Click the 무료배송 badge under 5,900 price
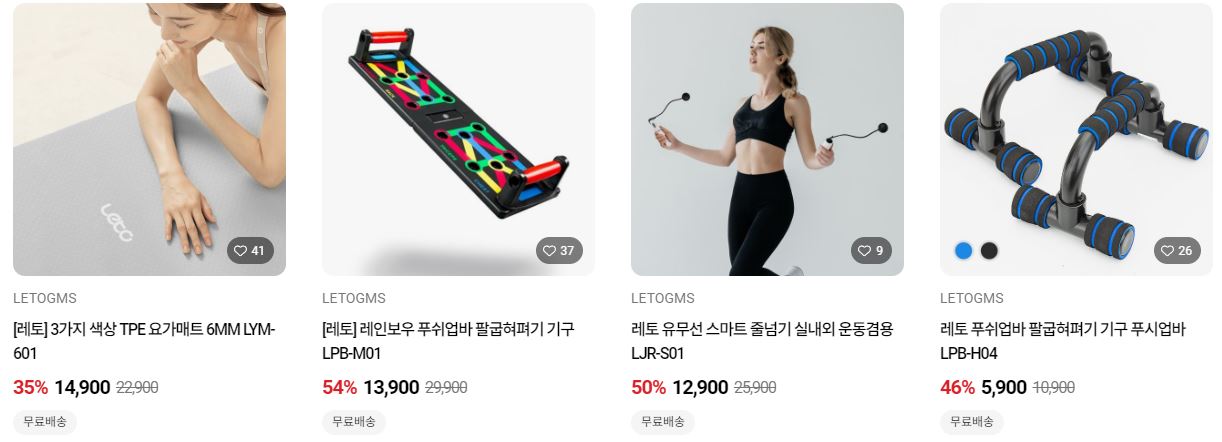Screen dimensions: 1222x442 tap(972, 422)
